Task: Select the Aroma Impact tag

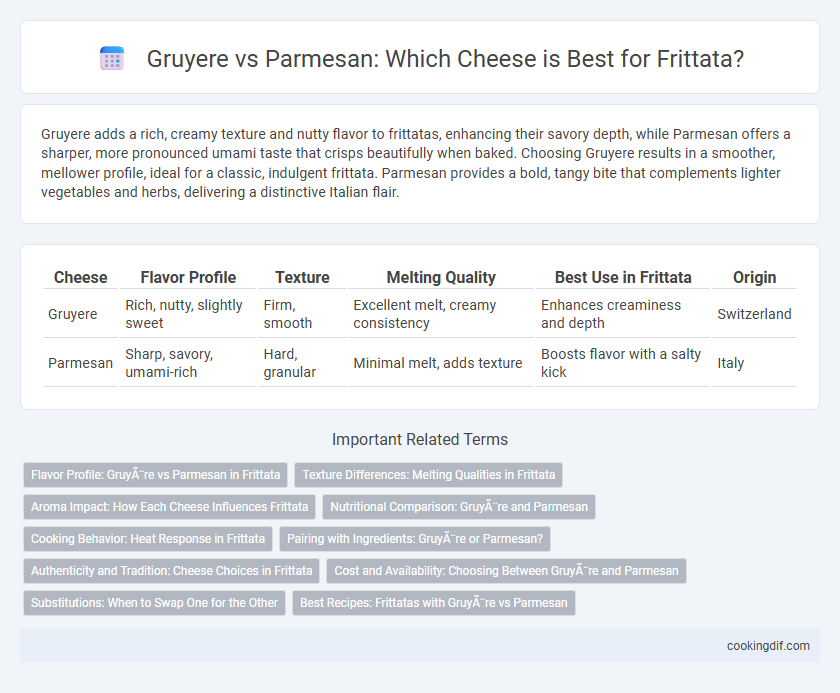Action: (169, 507)
